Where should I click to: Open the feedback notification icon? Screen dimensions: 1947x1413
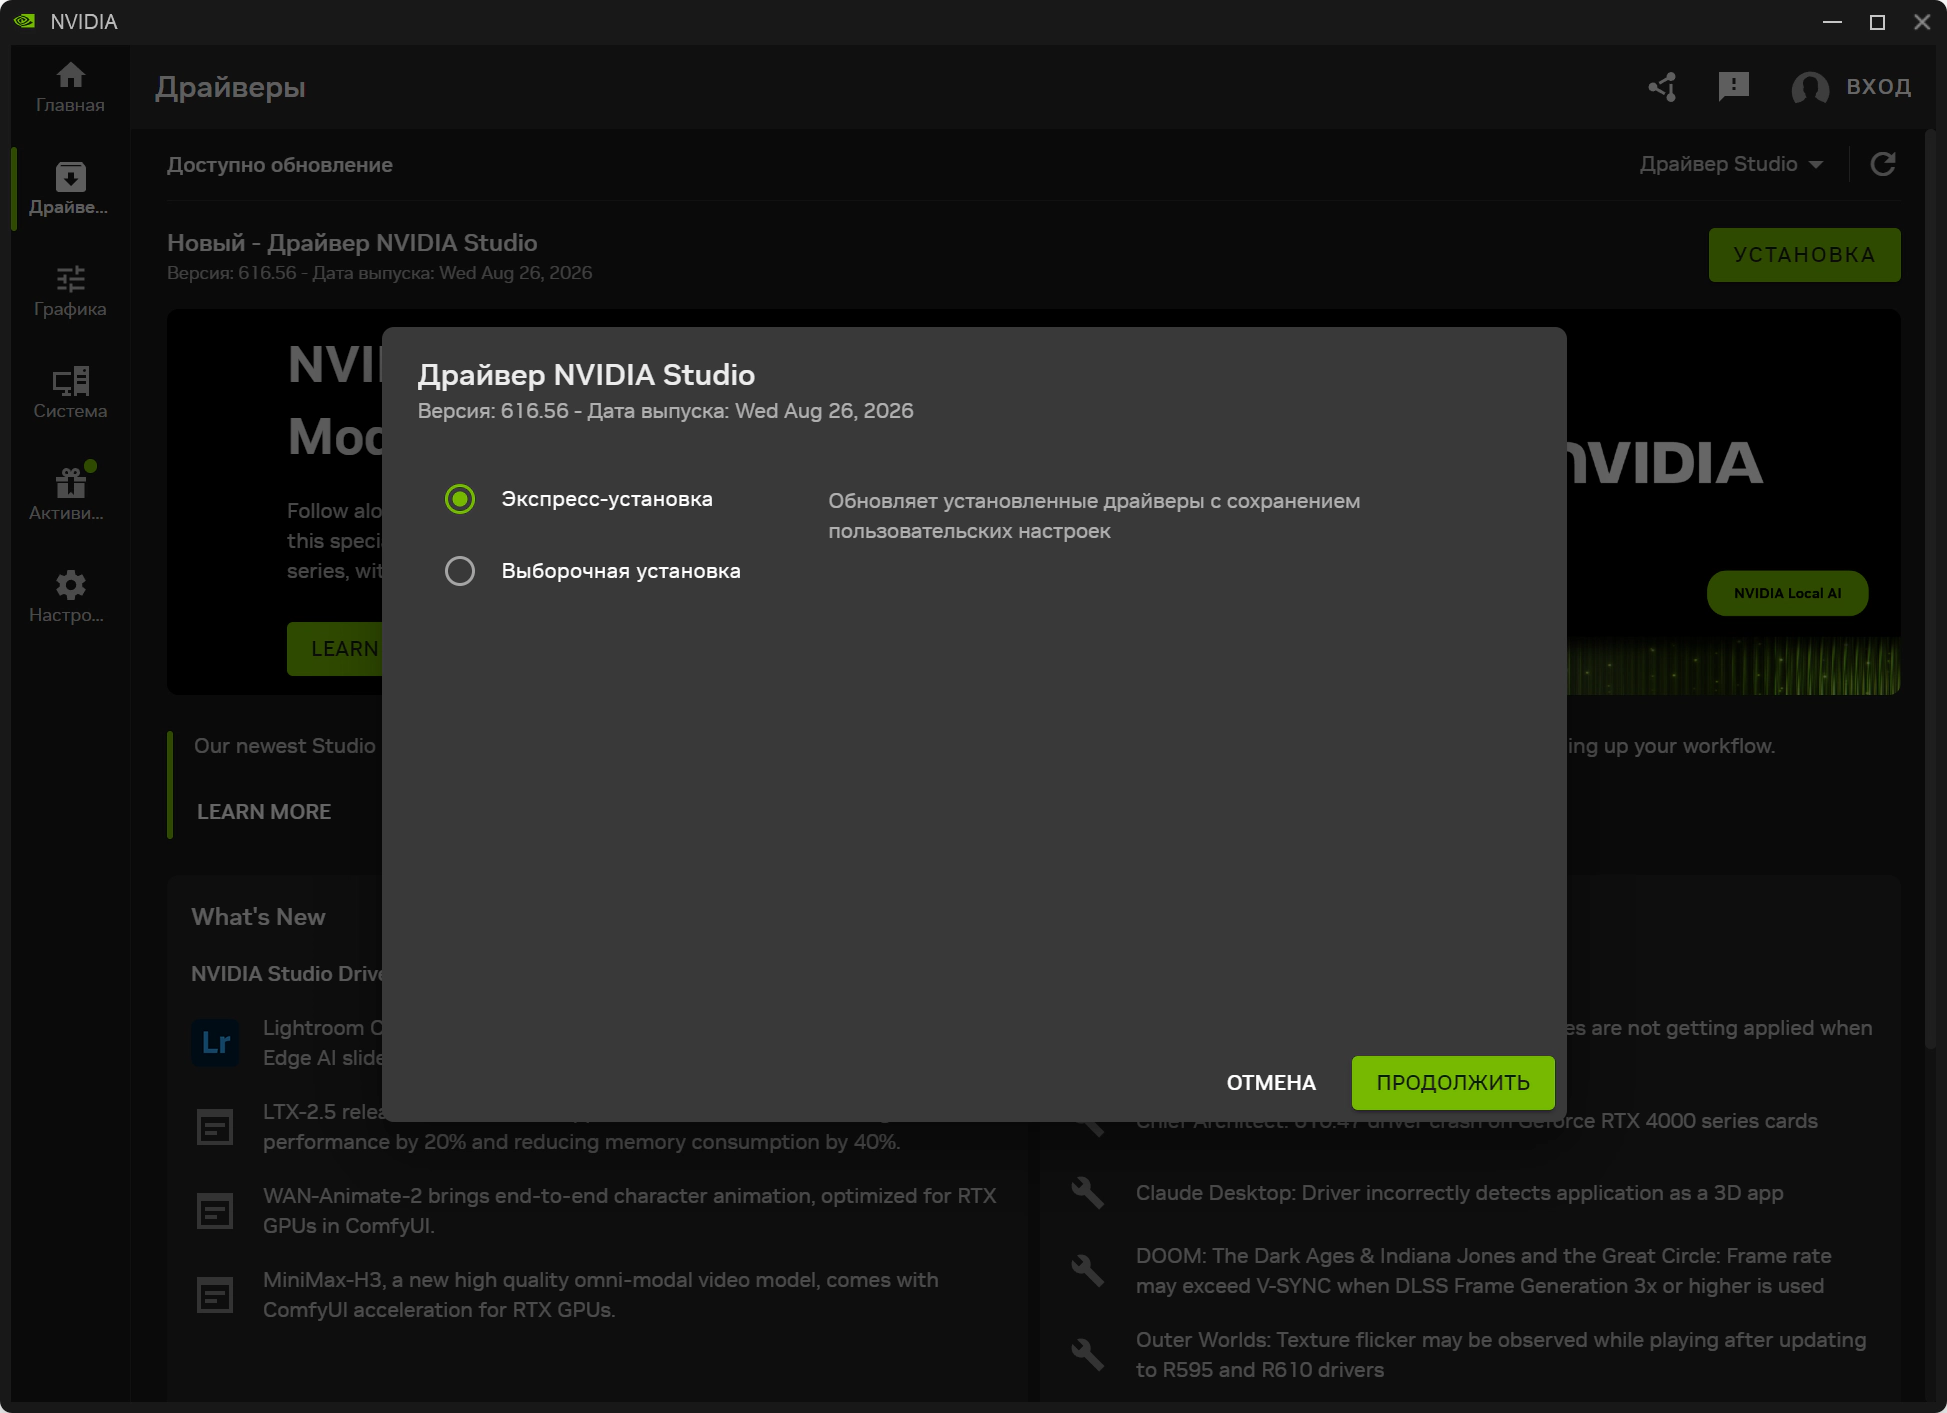[x=1733, y=87]
